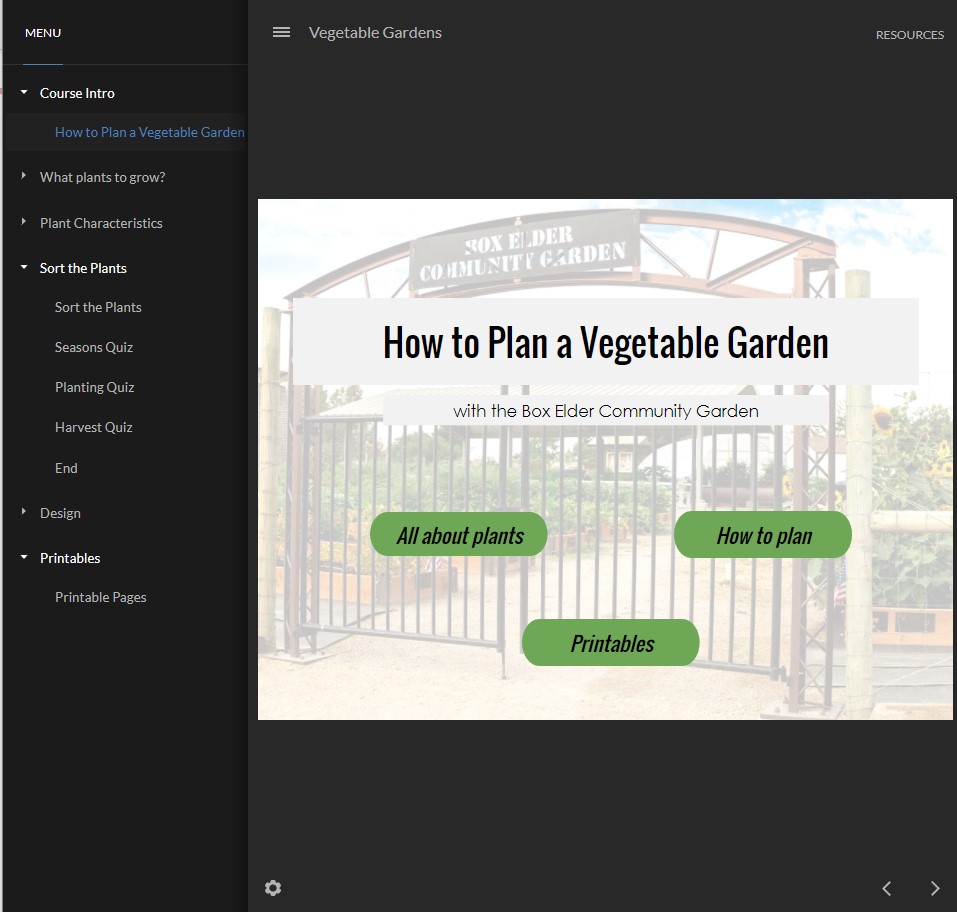Viewport: 957px width, 912px height.
Task: Advance with the next slide arrow
Action: point(935,888)
